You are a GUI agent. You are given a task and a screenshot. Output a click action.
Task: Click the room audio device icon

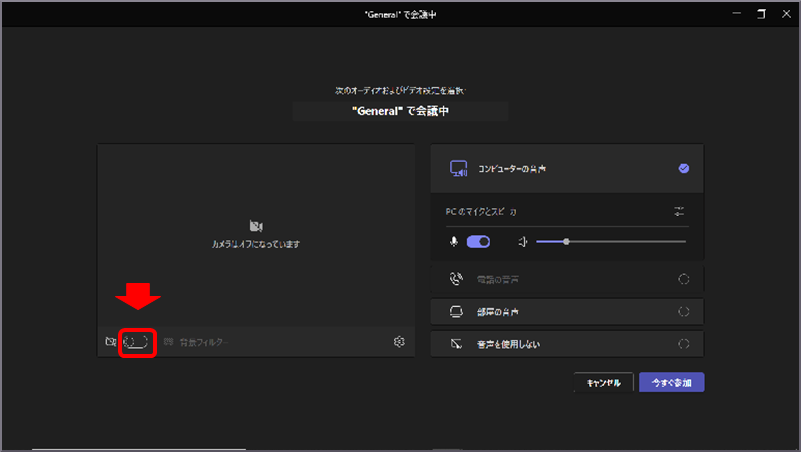click(456, 312)
